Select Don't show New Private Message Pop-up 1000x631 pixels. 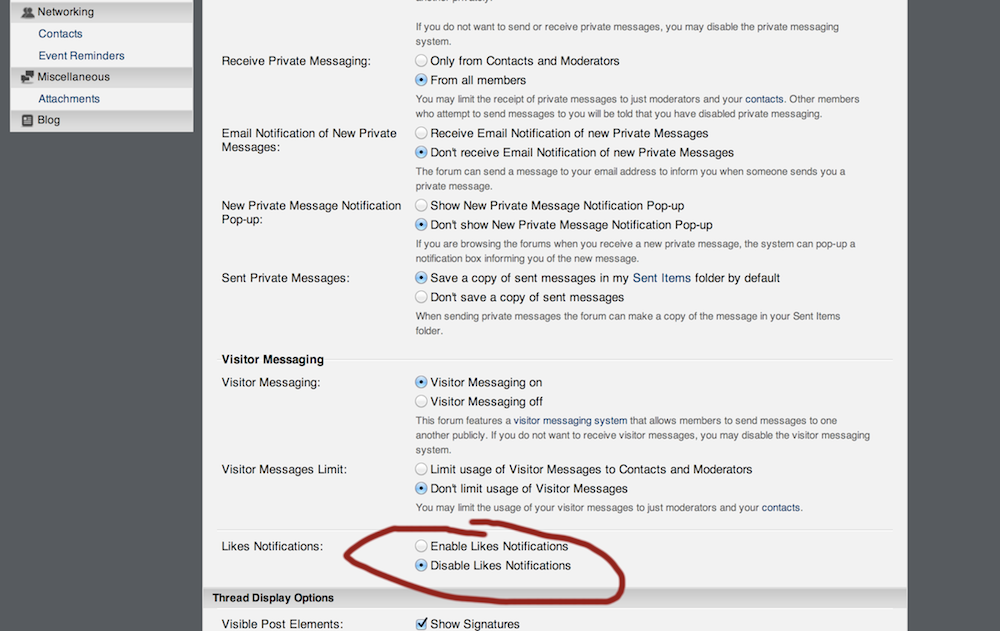tap(421, 225)
